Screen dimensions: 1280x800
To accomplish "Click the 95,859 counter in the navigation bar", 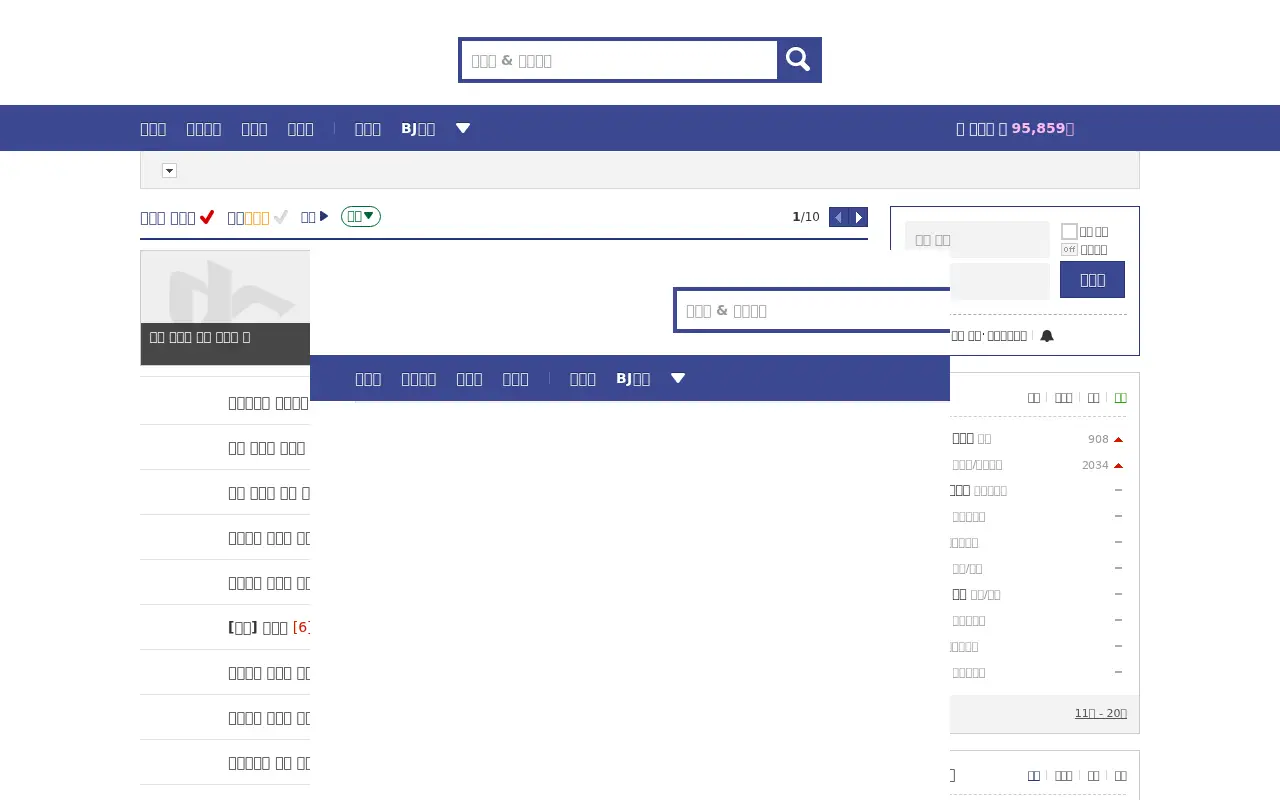I will pyautogui.click(x=1042, y=128).
